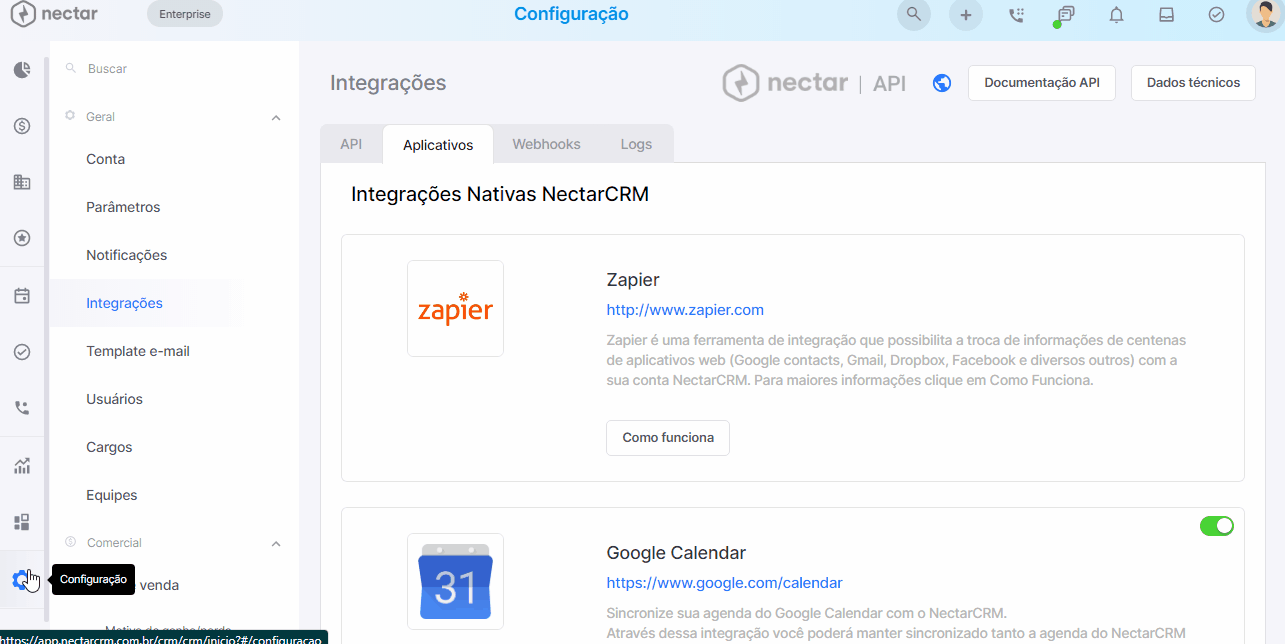Open Parâmetros in the settings menu

123,207
